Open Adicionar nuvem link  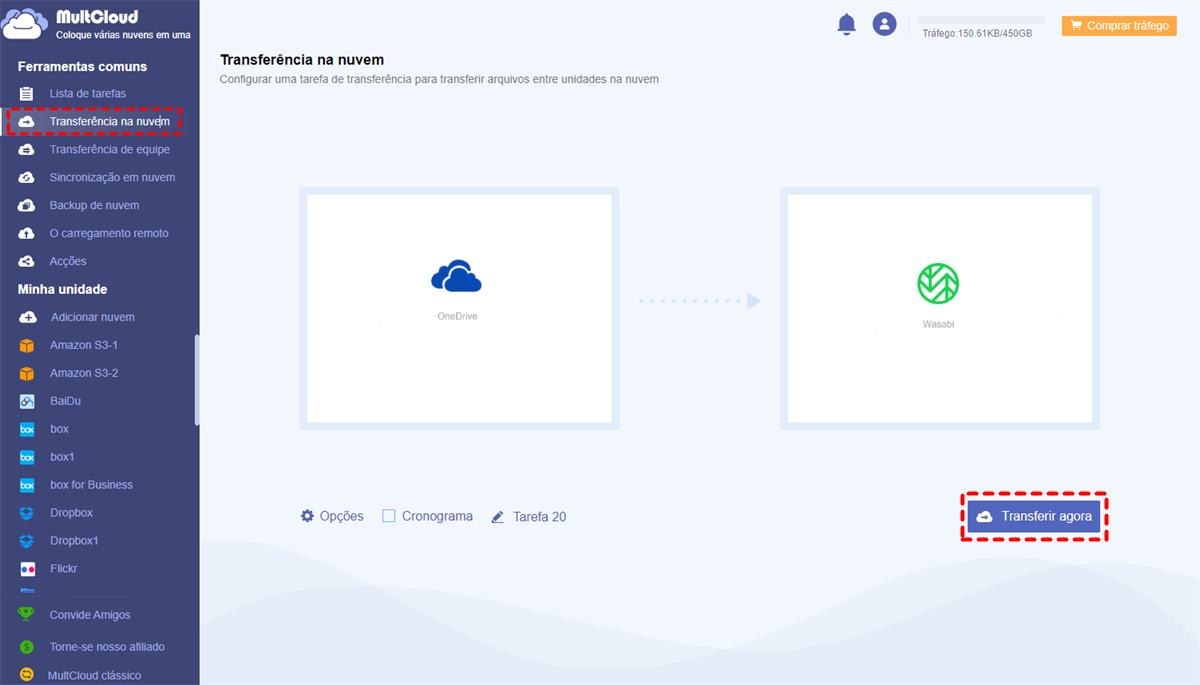93,317
